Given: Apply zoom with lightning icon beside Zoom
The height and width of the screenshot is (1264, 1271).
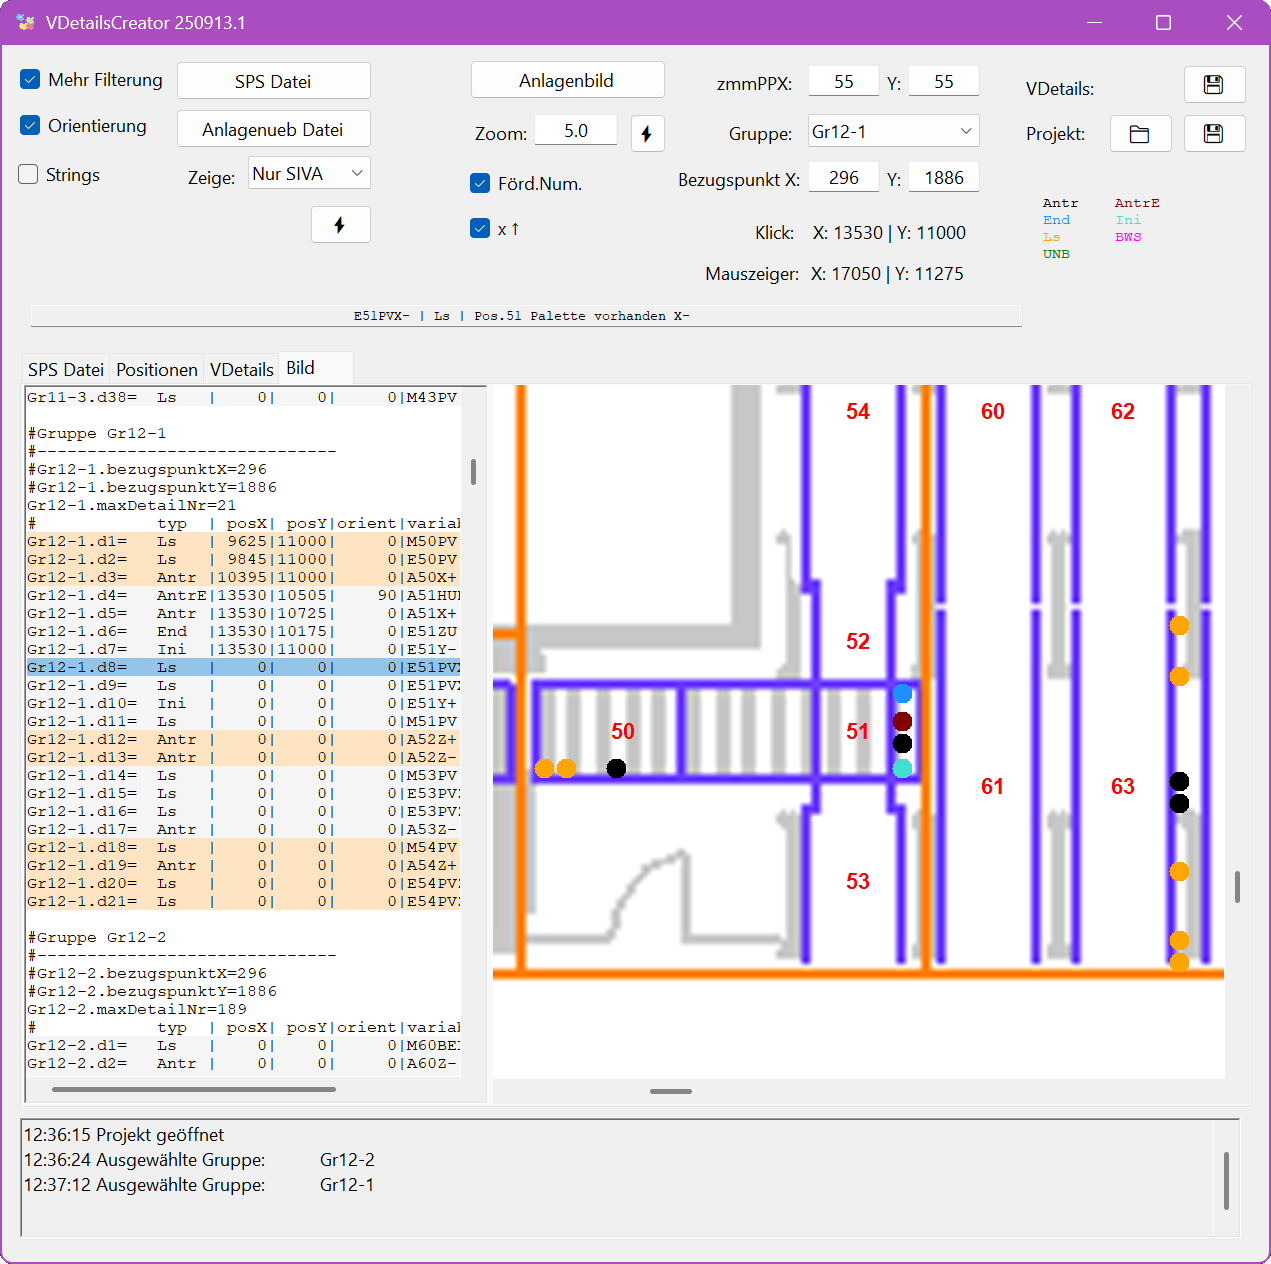Looking at the screenshot, I should (x=647, y=134).
